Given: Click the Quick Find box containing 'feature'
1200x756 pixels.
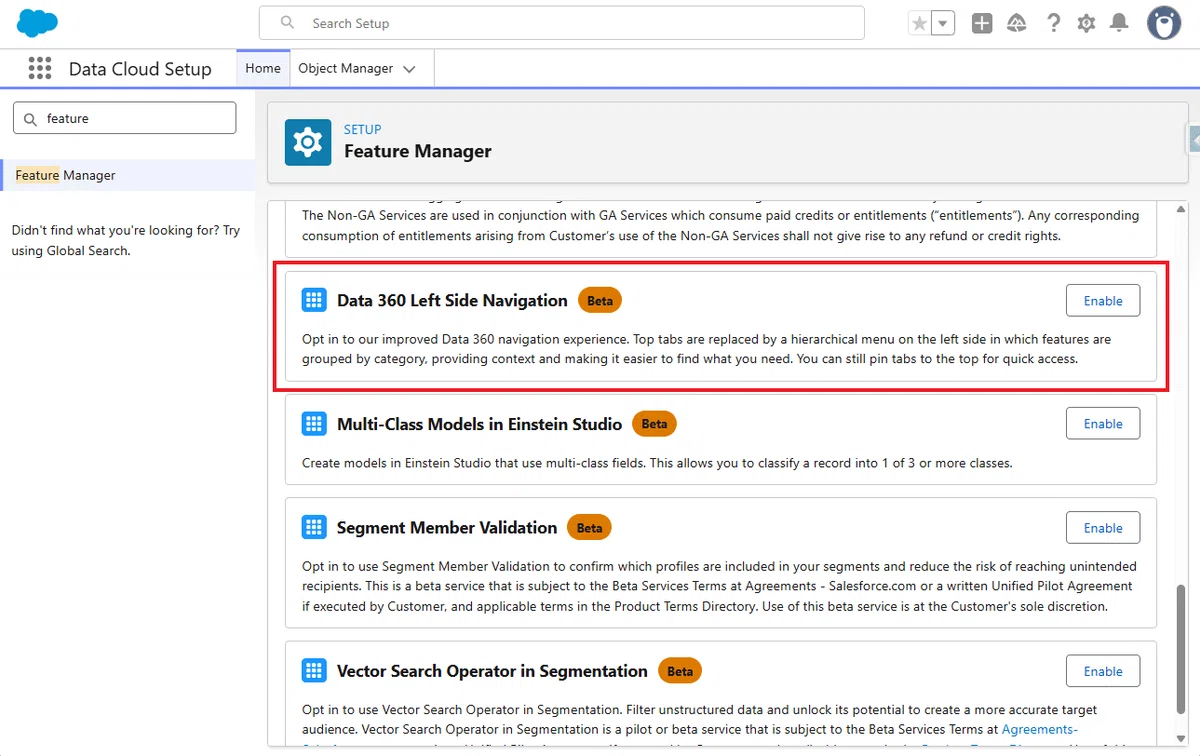Looking at the screenshot, I should (125, 118).
